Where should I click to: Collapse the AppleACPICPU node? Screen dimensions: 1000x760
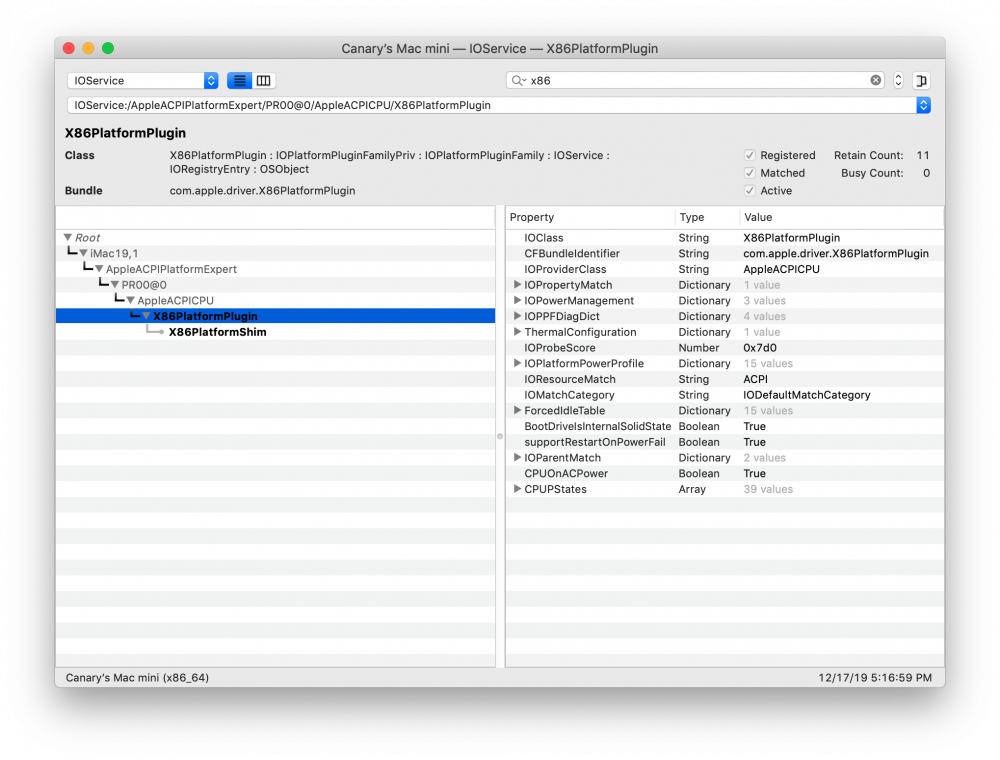[x=130, y=300]
